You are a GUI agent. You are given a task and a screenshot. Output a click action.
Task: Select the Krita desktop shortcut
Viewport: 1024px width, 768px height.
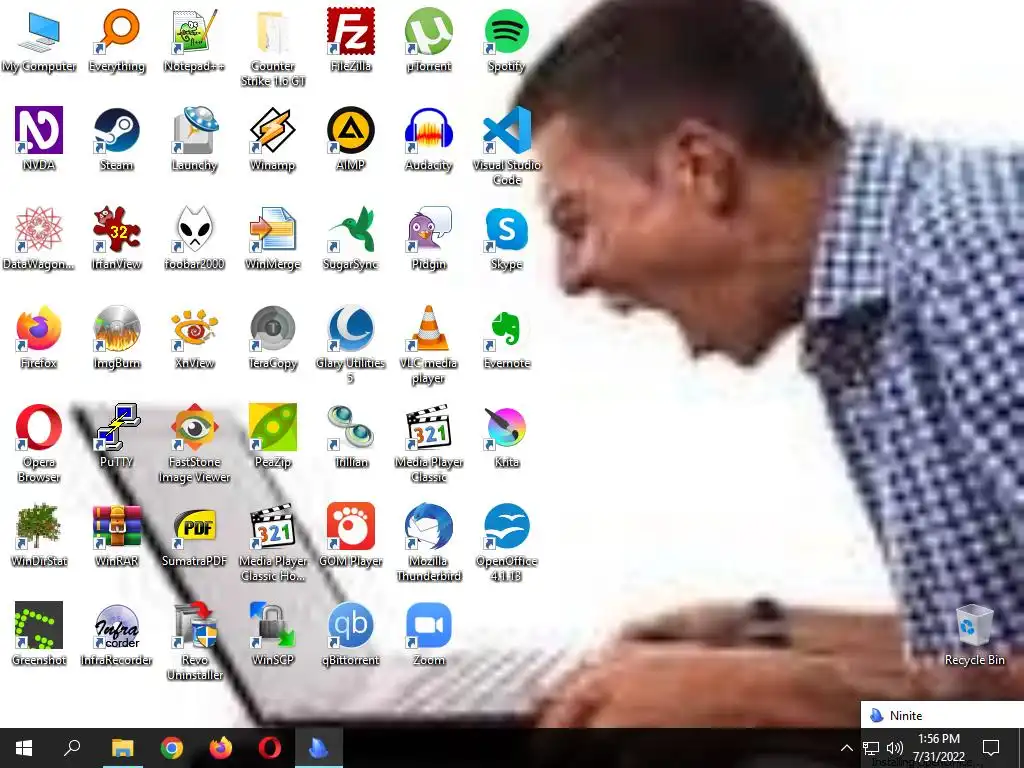point(506,436)
